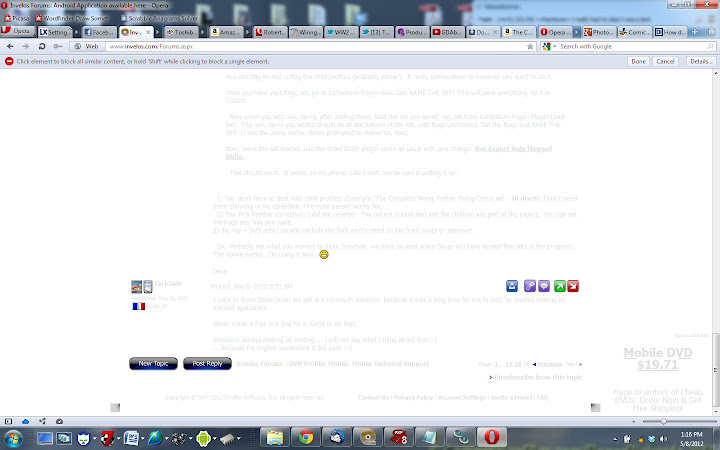Expand tab stack arrow after the Toshiba tab
720x450 pixels.
click(203, 33)
